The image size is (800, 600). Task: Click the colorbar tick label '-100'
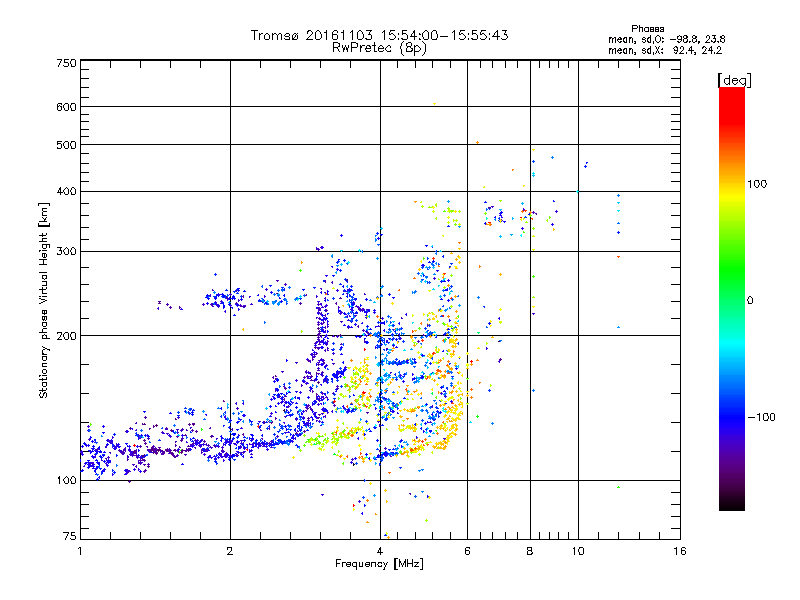click(x=761, y=417)
